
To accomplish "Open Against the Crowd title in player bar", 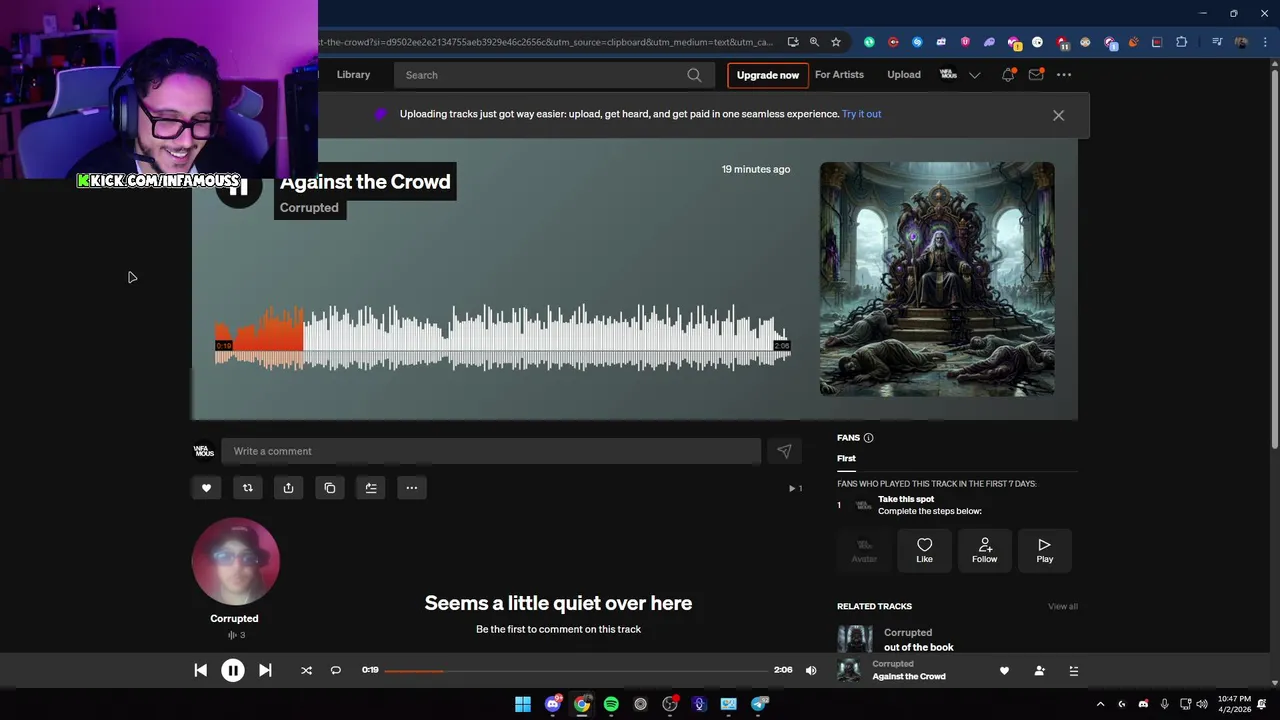I will (908, 677).
